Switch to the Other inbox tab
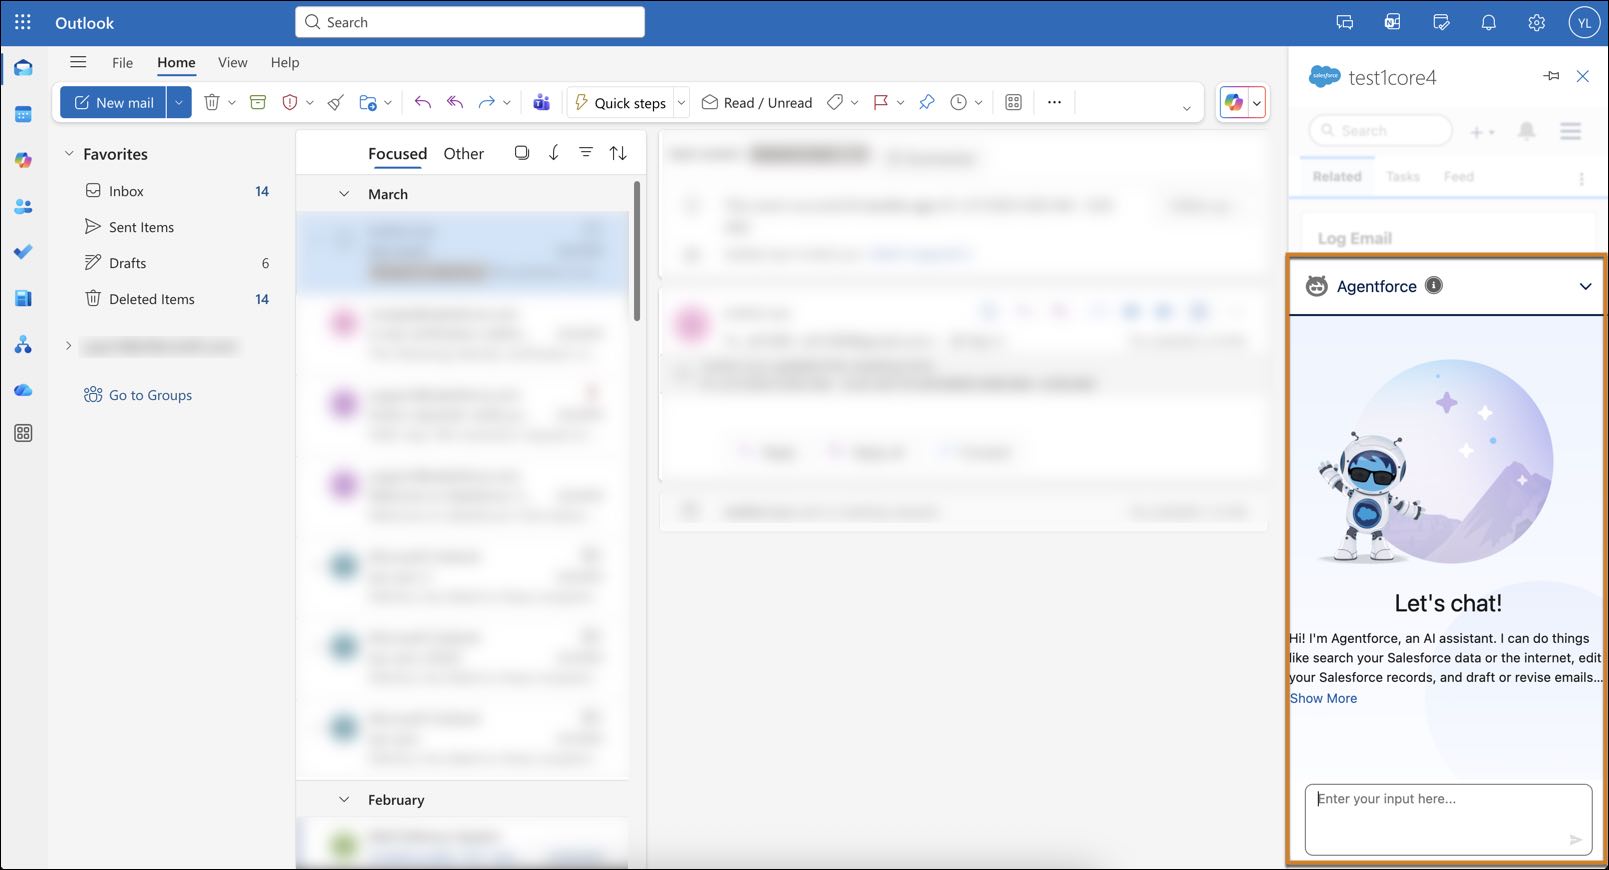This screenshot has height=870, width=1609. tap(463, 153)
